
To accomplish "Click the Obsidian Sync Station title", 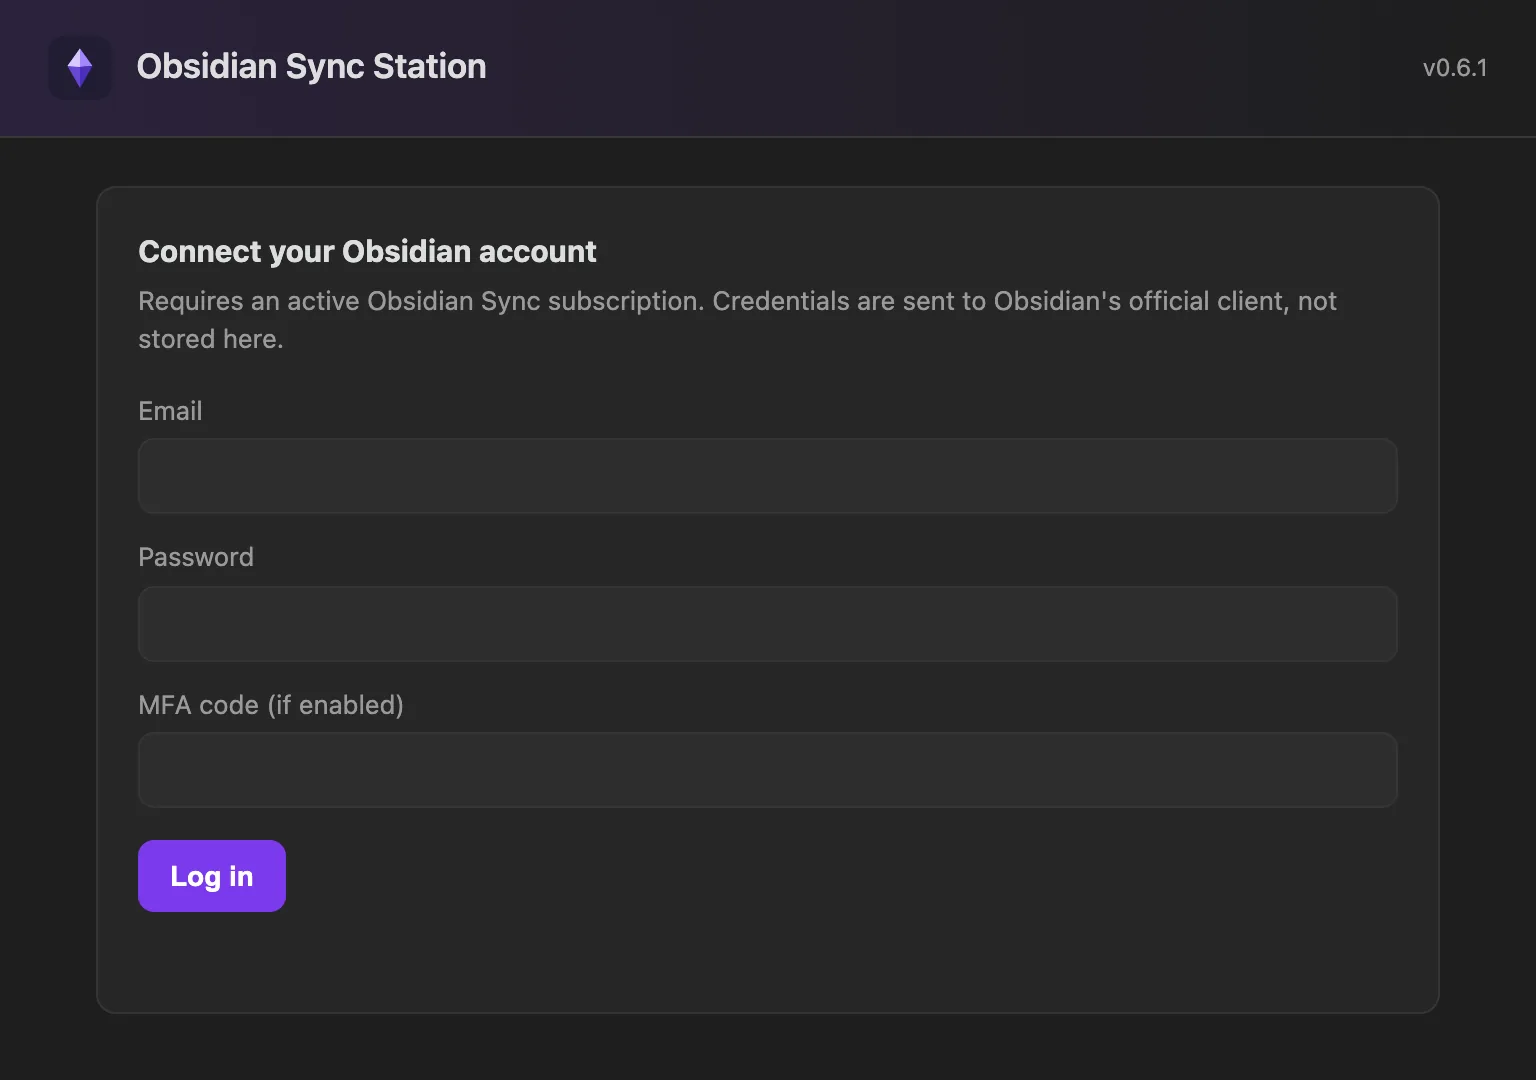I will tap(311, 67).
